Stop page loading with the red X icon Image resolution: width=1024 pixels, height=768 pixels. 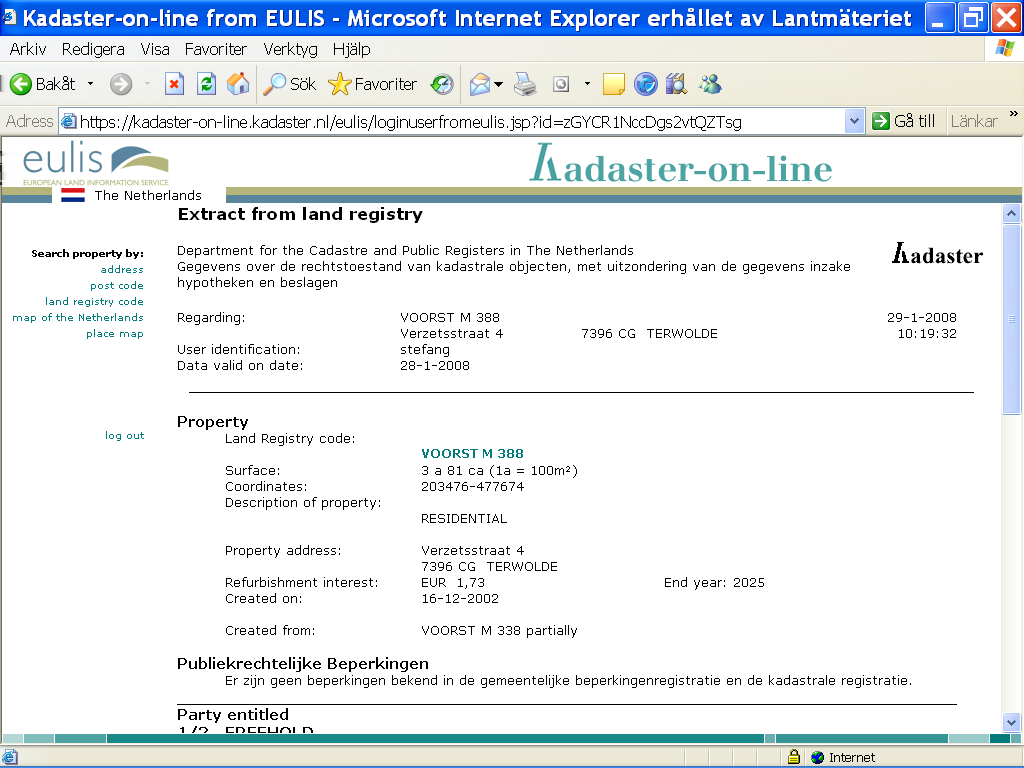(174, 84)
